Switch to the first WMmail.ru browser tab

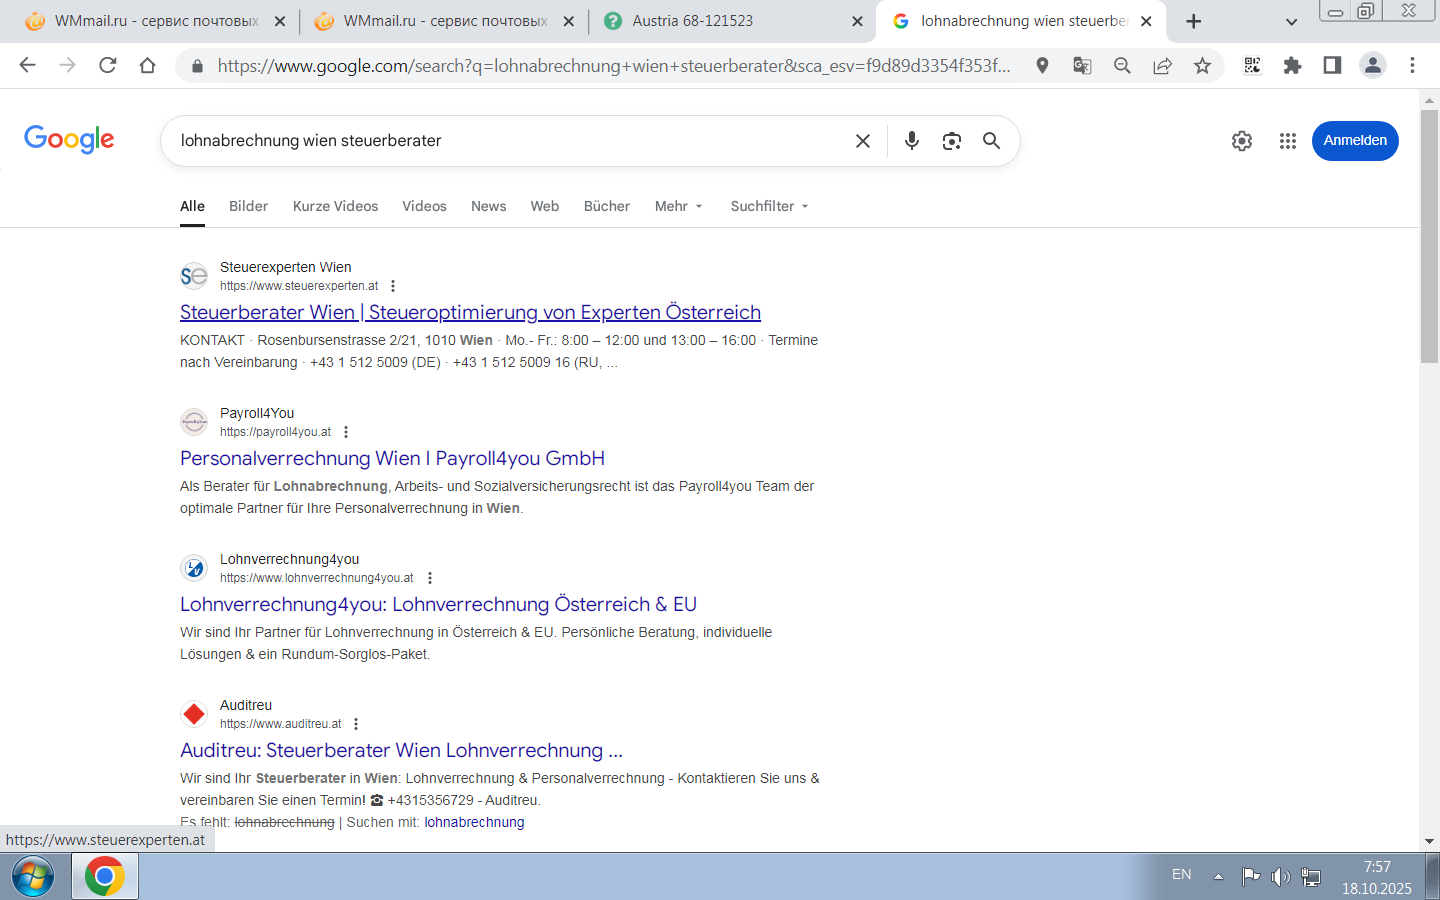155,21
